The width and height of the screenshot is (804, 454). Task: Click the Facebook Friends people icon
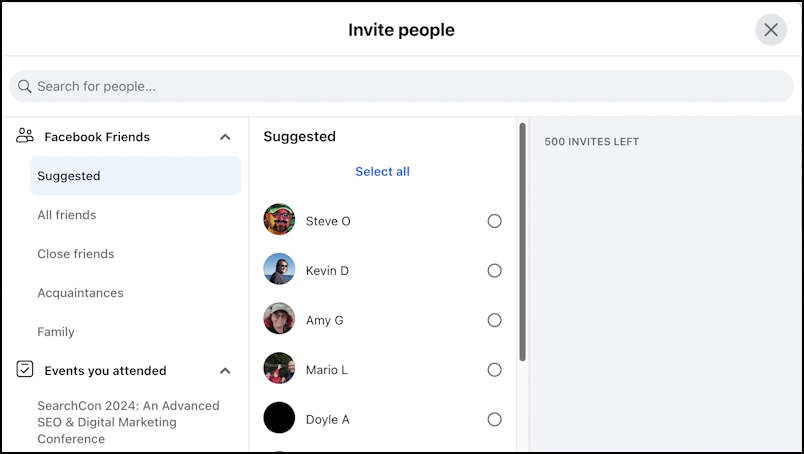click(x=25, y=136)
